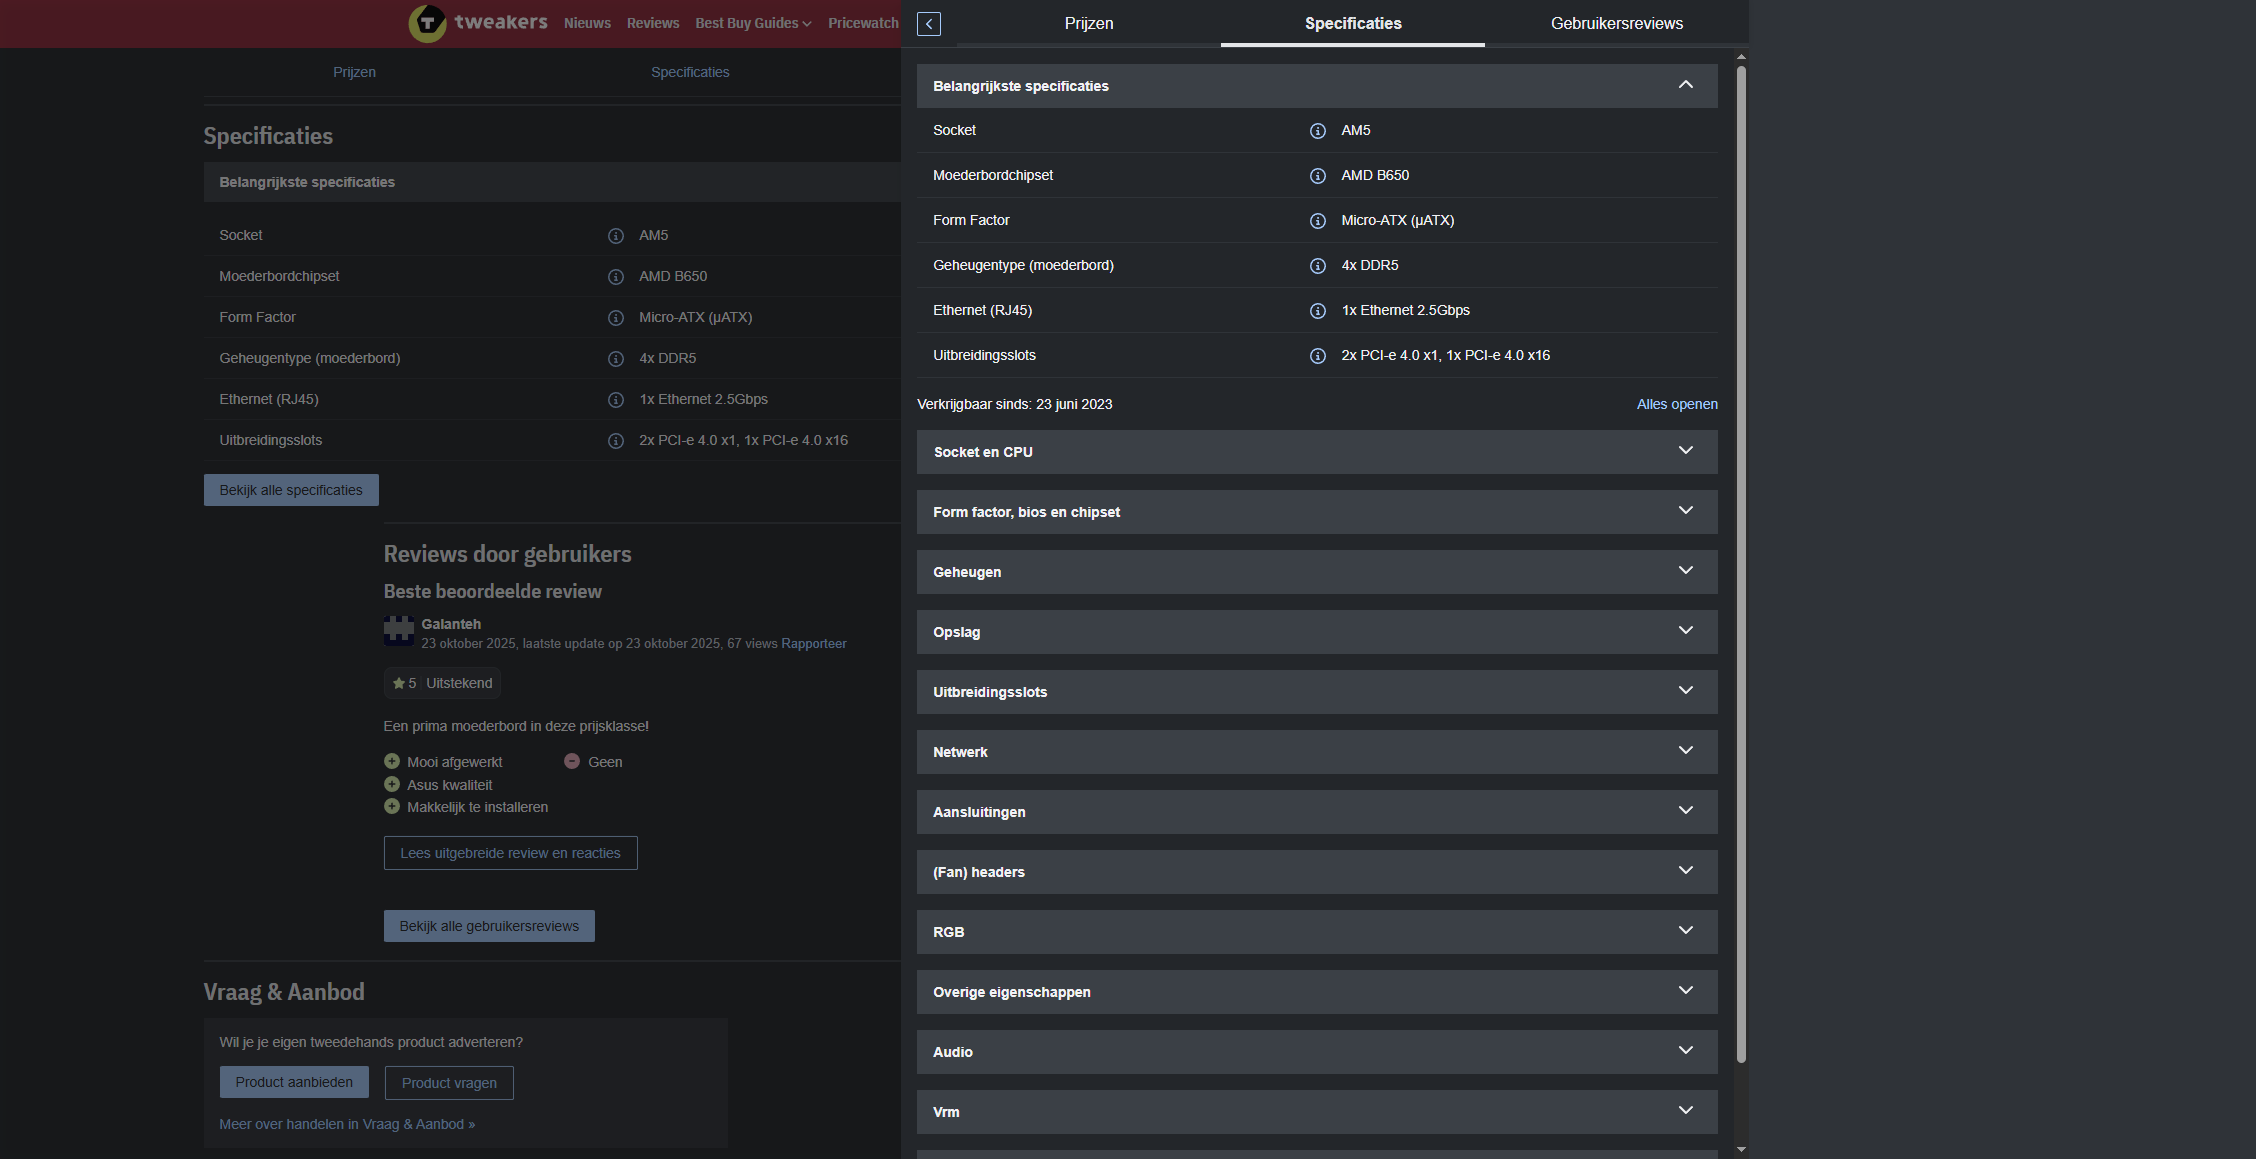Click Bekijk alle gebruikersreviews button
Screen dimensions: 2256x1159
[489, 926]
